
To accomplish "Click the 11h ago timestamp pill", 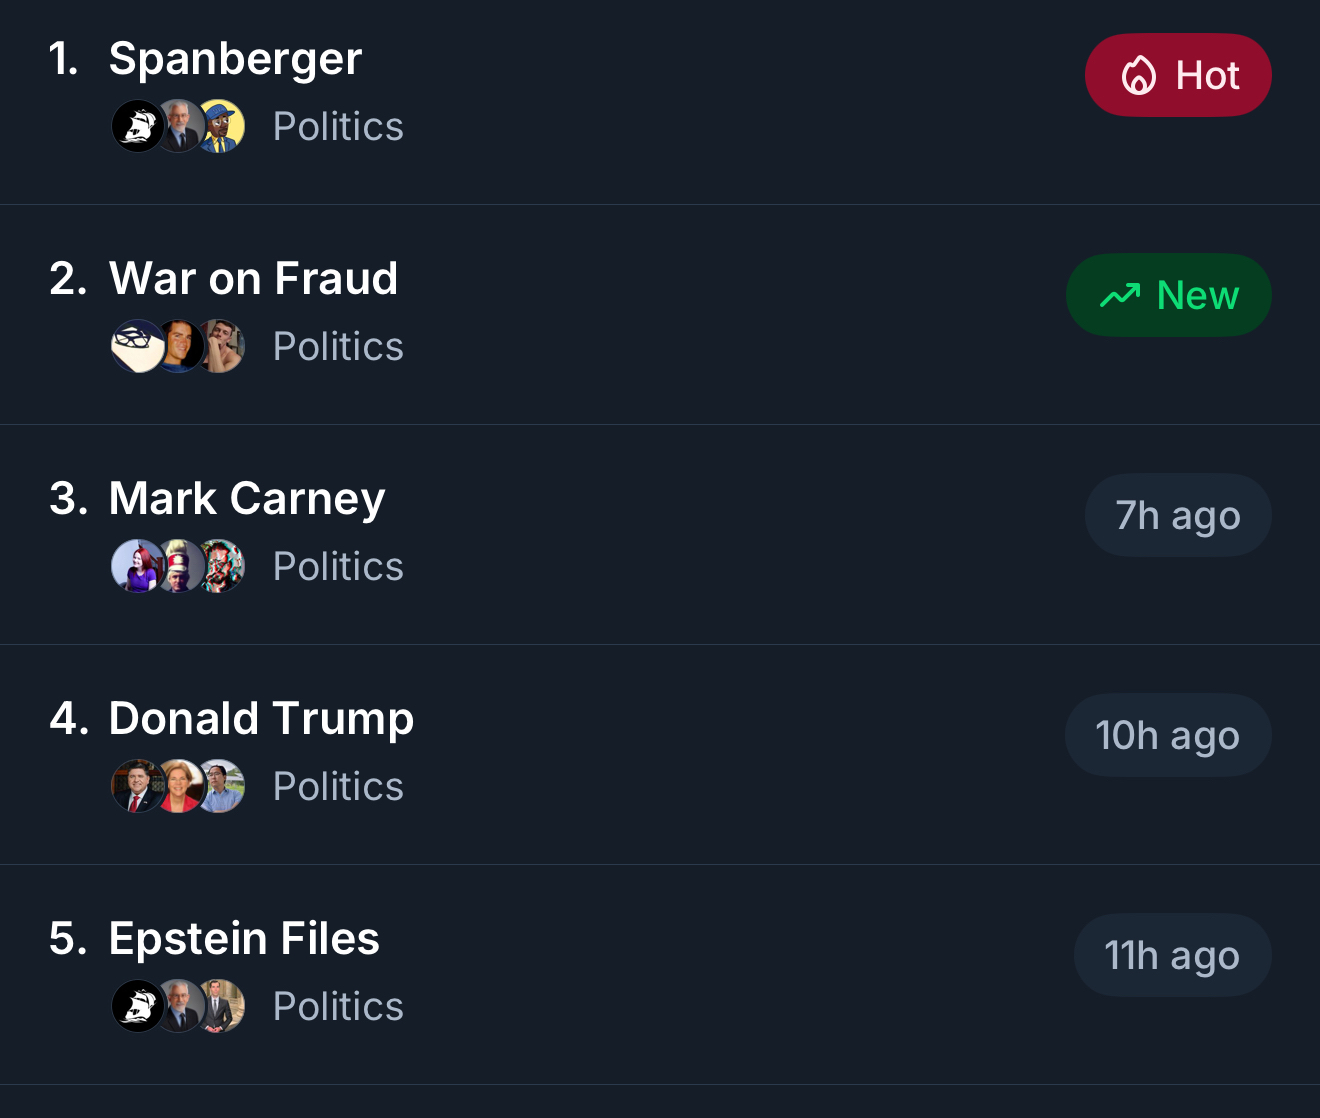I will pyautogui.click(x=1172, y=956).
